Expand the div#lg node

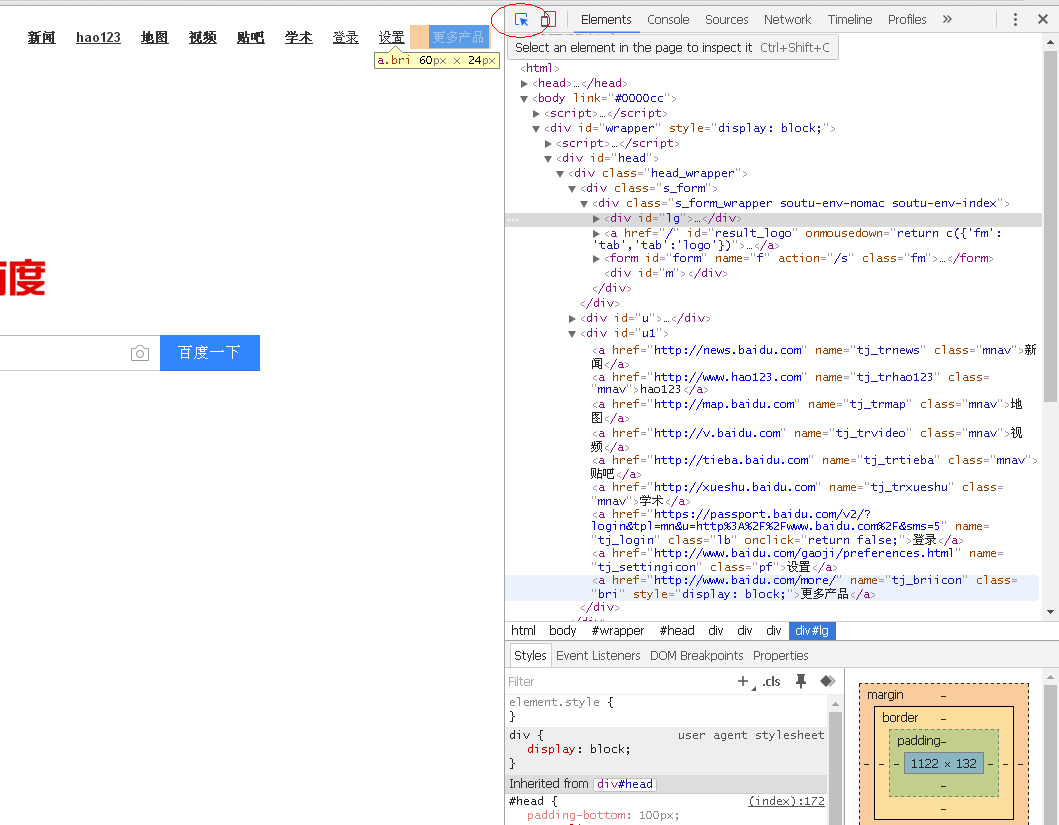coord(596,219)
